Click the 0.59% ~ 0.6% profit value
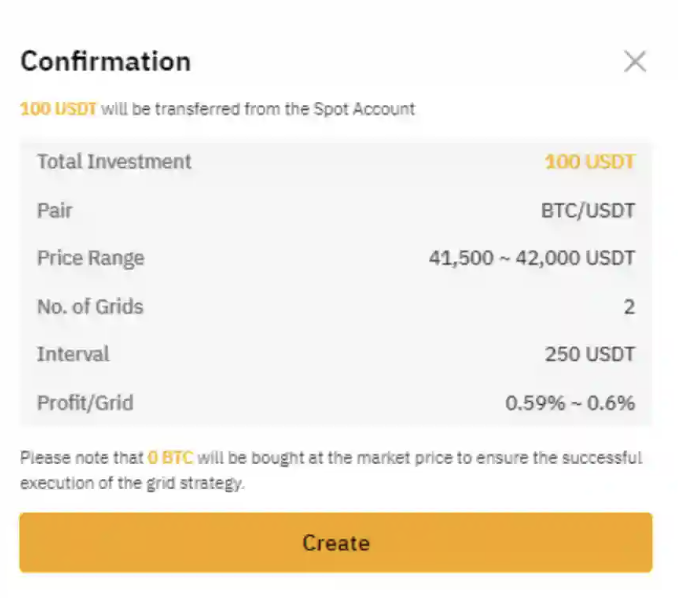This screenshot has height=598, width=678. pyautogui.click(x=570, y=404)
